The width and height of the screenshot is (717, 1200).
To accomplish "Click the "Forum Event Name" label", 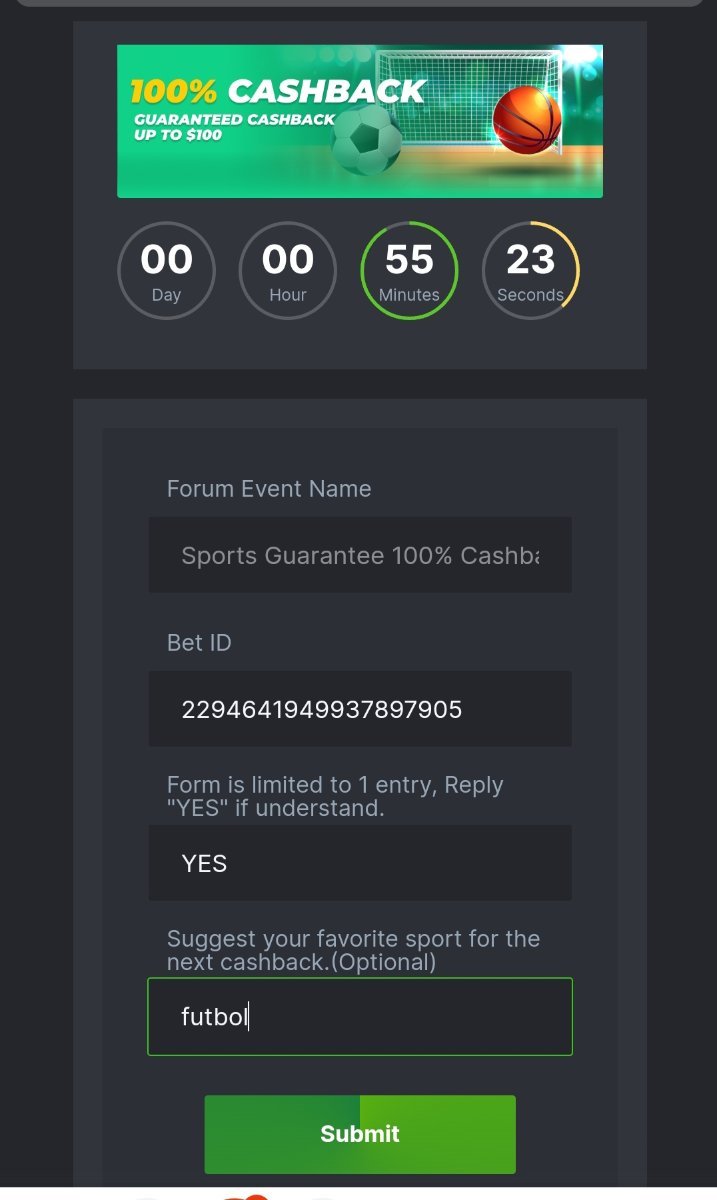I will pos(269,489).
